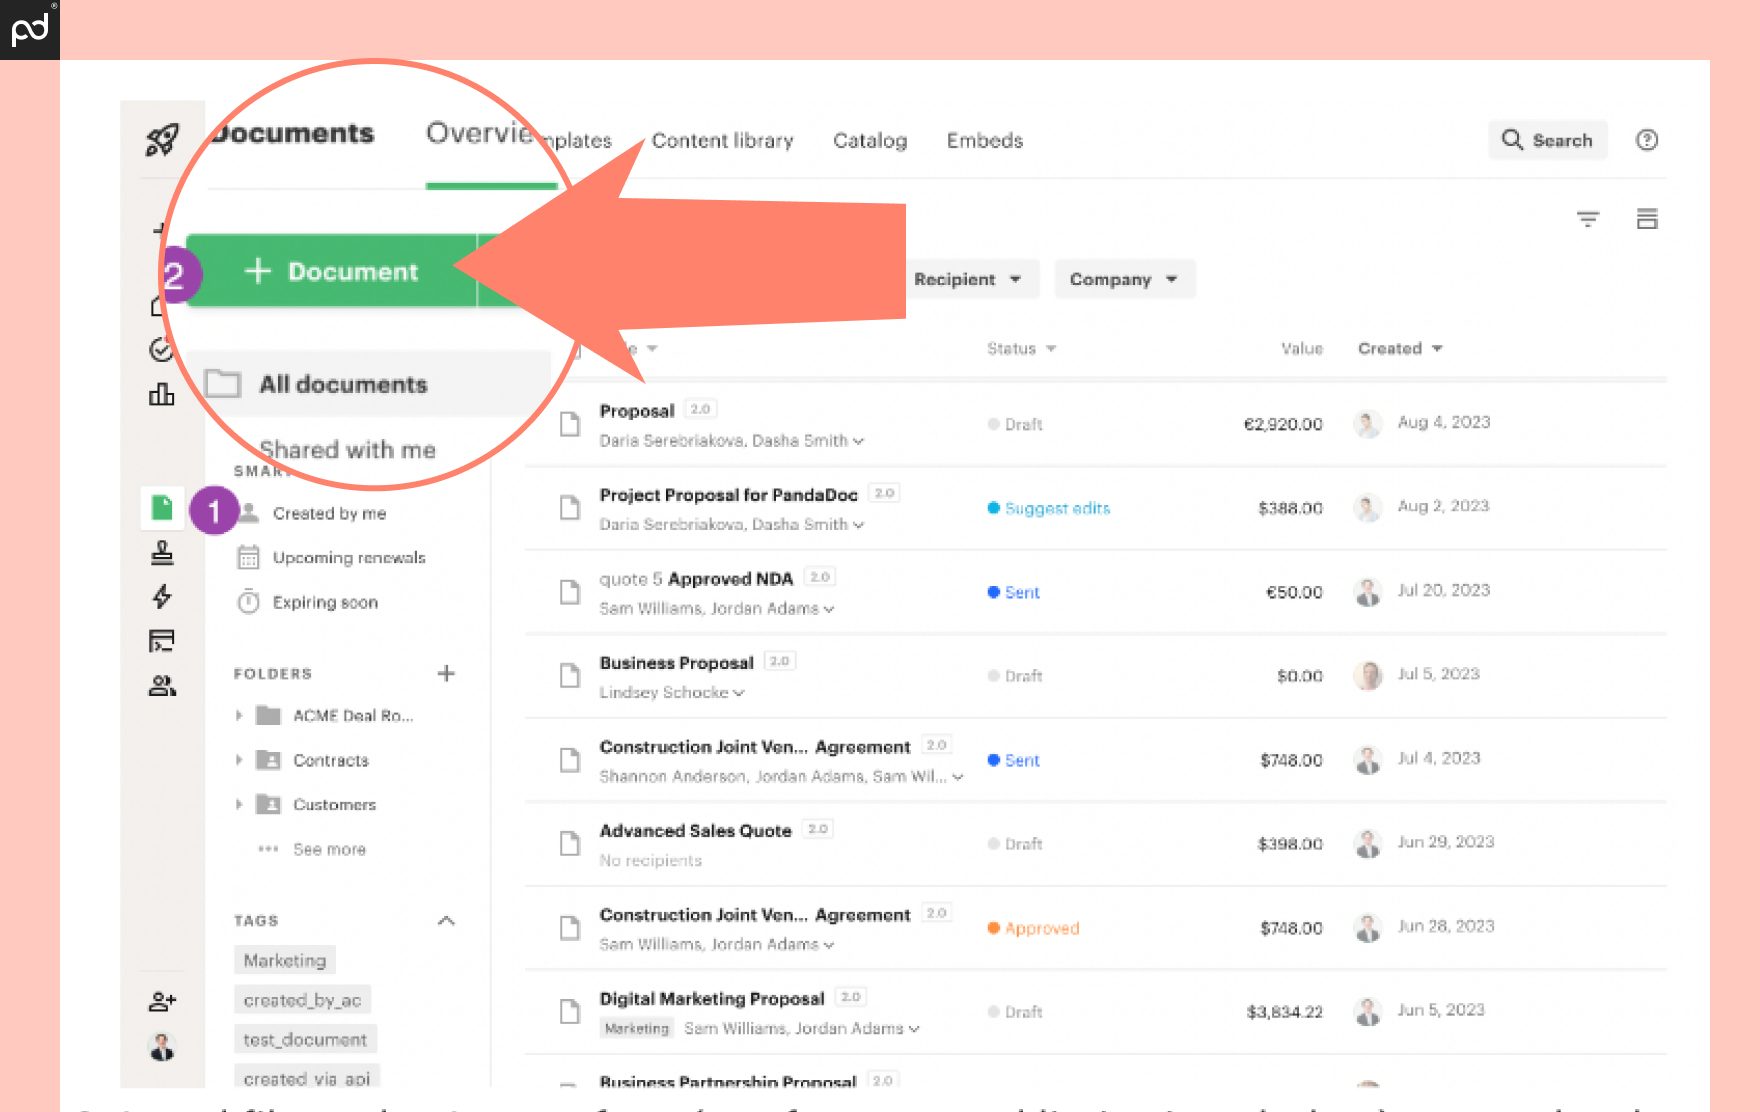The height and width of the screenshot is (1112, 1760).
Task: Open automations via the lightning bolt icon
Action: (162, 596)
